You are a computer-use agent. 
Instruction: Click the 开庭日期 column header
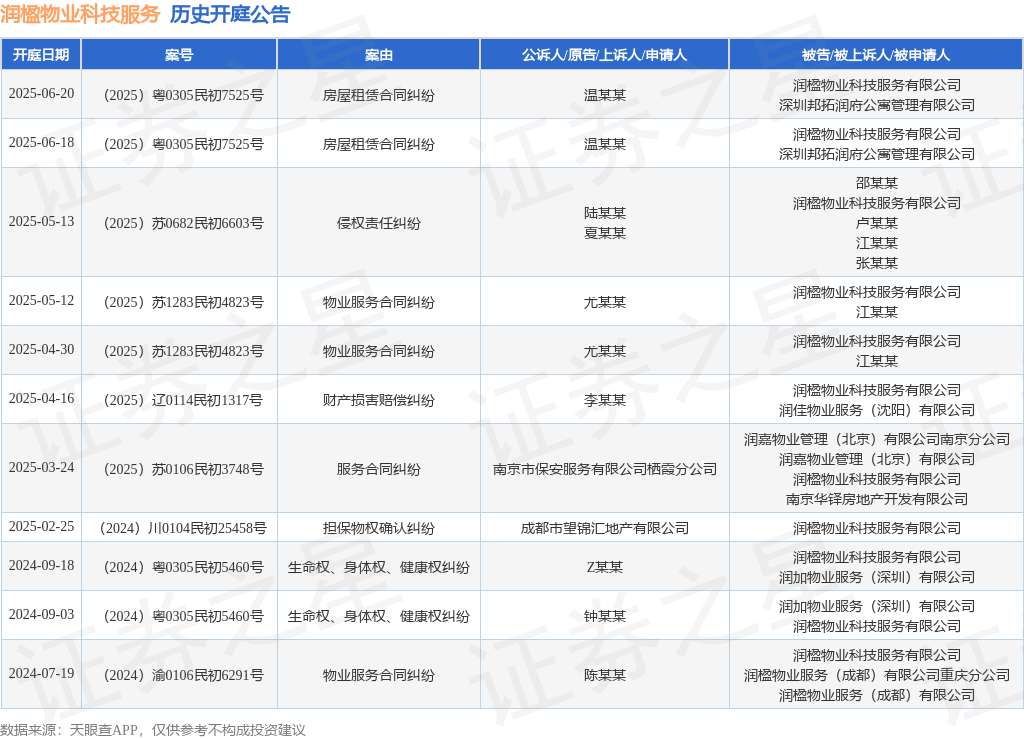tap(41, 55)
